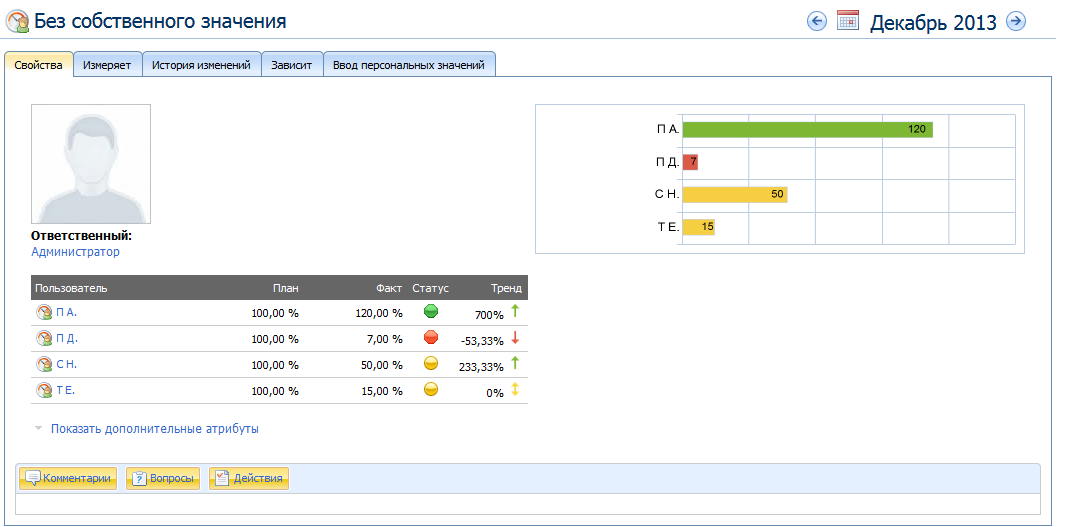Viewport: 1065px width, 527px height.
Task: Click the green 120 chart bar
Action: pyautogui.click(x=807, y=129)
